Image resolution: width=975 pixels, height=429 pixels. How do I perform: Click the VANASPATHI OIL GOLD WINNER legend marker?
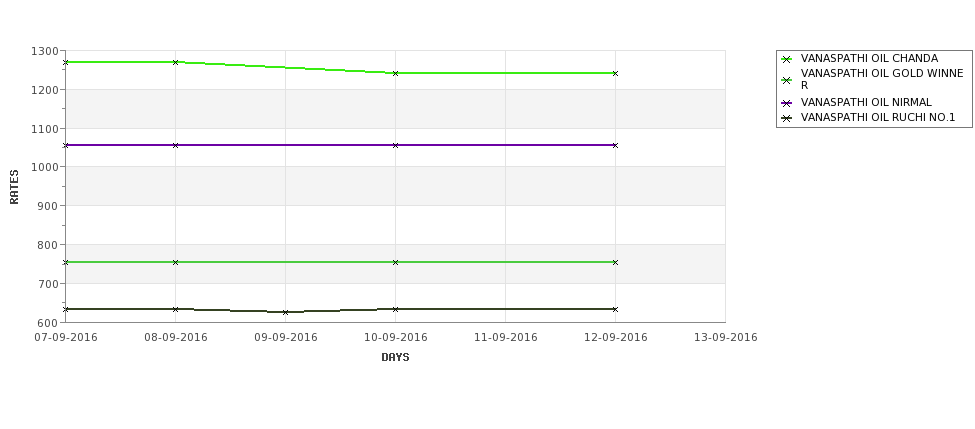point(787,80)
